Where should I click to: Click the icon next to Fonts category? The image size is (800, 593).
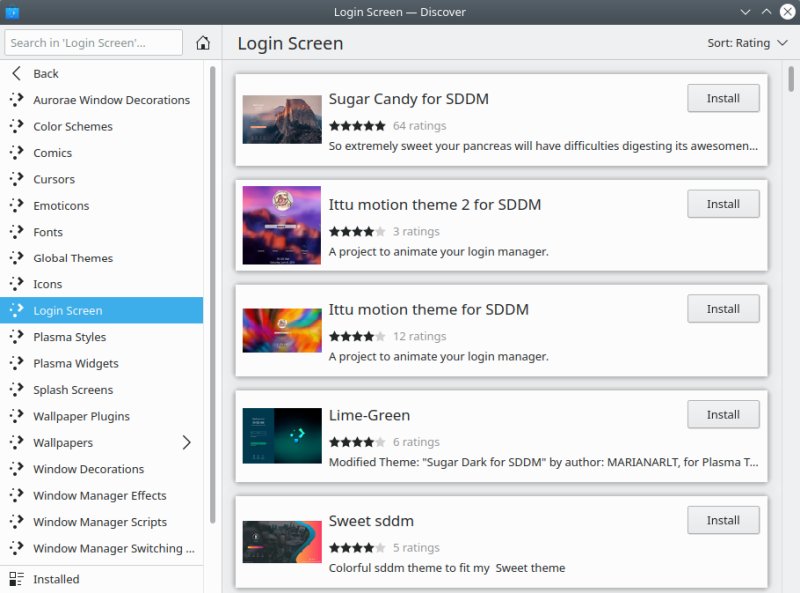click(16, 232)
